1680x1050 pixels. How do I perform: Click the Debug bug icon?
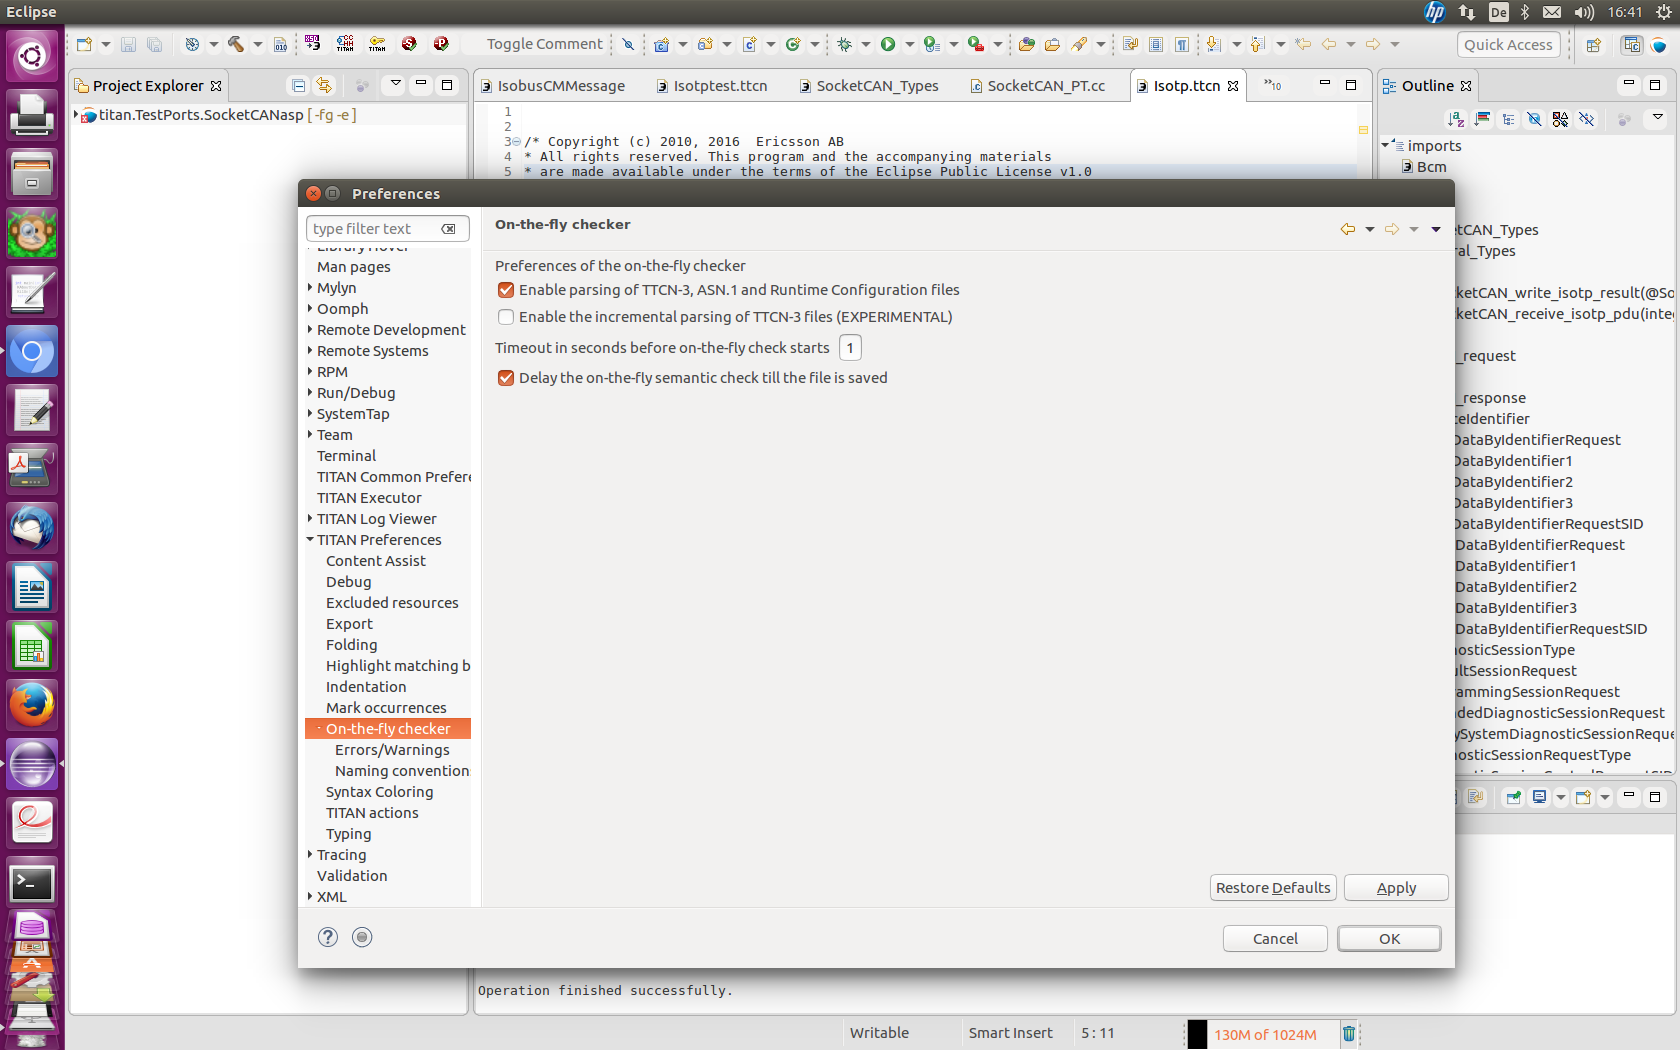point(844,44)
